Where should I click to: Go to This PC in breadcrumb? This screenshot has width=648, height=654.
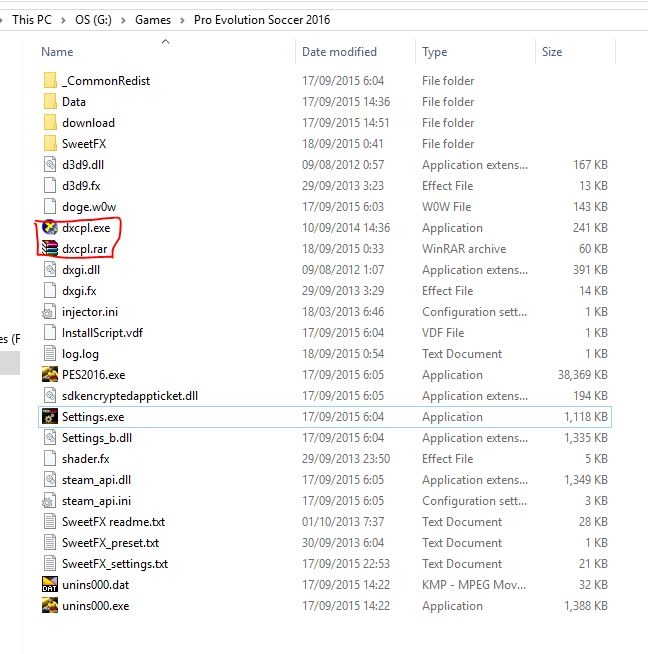pyautogui.click(x=32, y=20)
